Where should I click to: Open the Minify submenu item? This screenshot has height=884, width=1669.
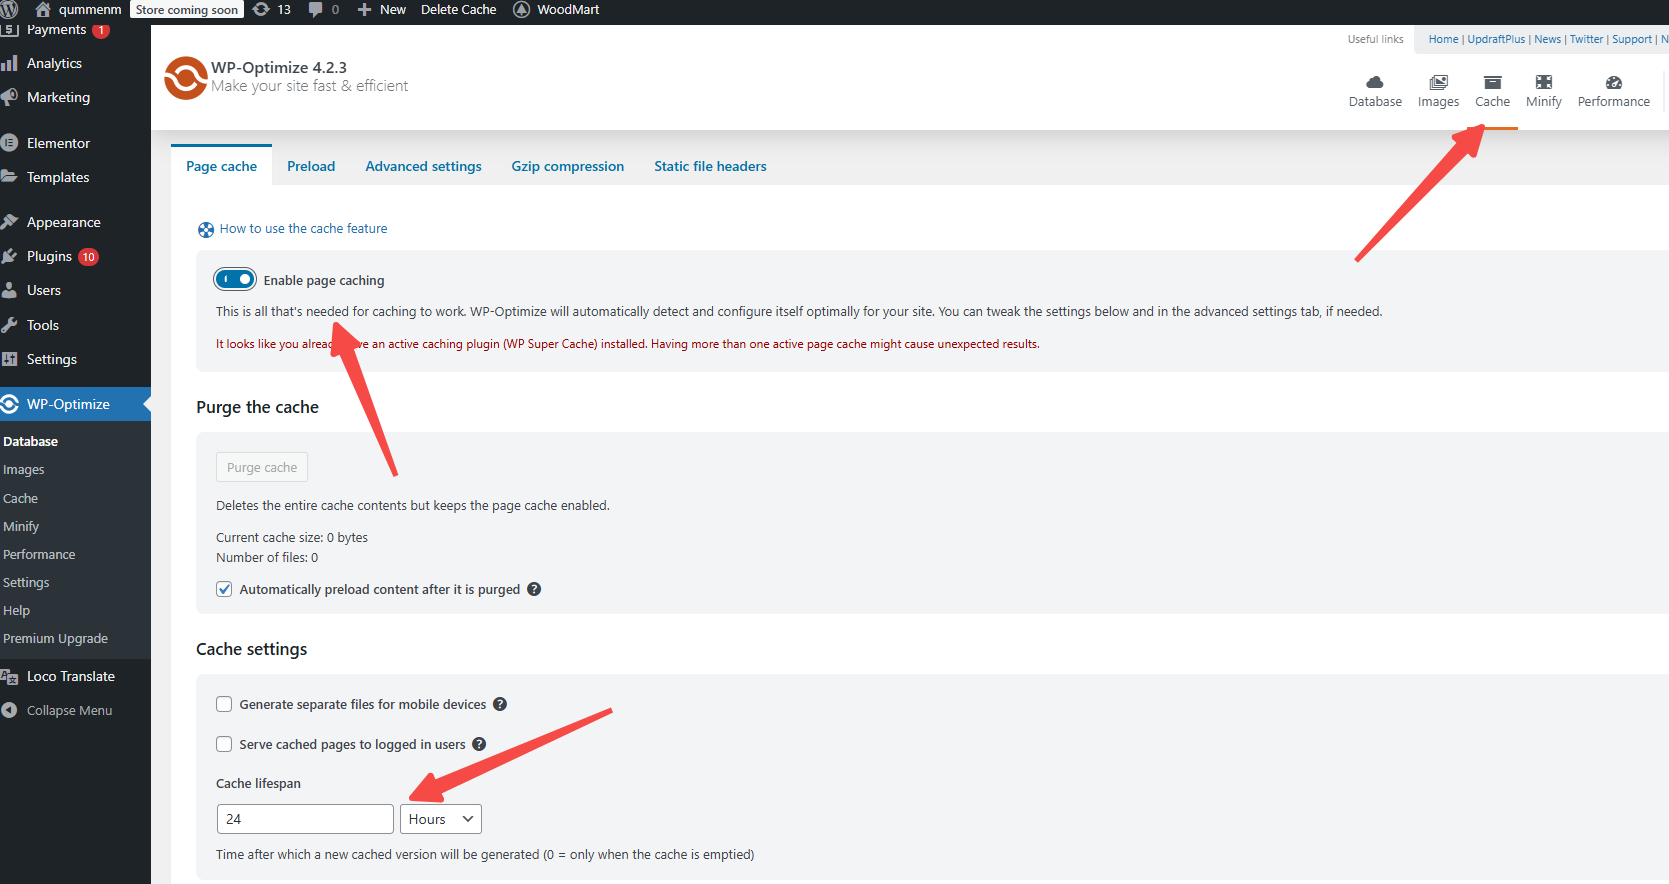(21, 526)
